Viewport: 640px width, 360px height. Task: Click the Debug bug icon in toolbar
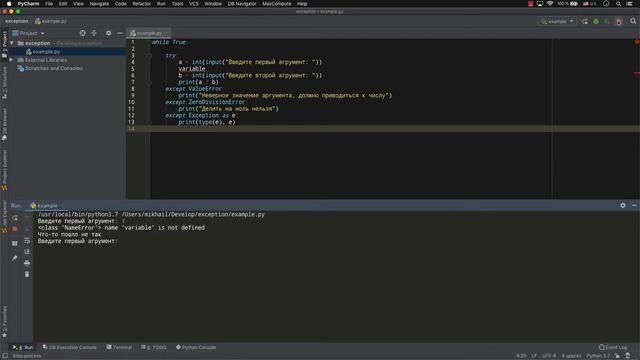[596, 21]
